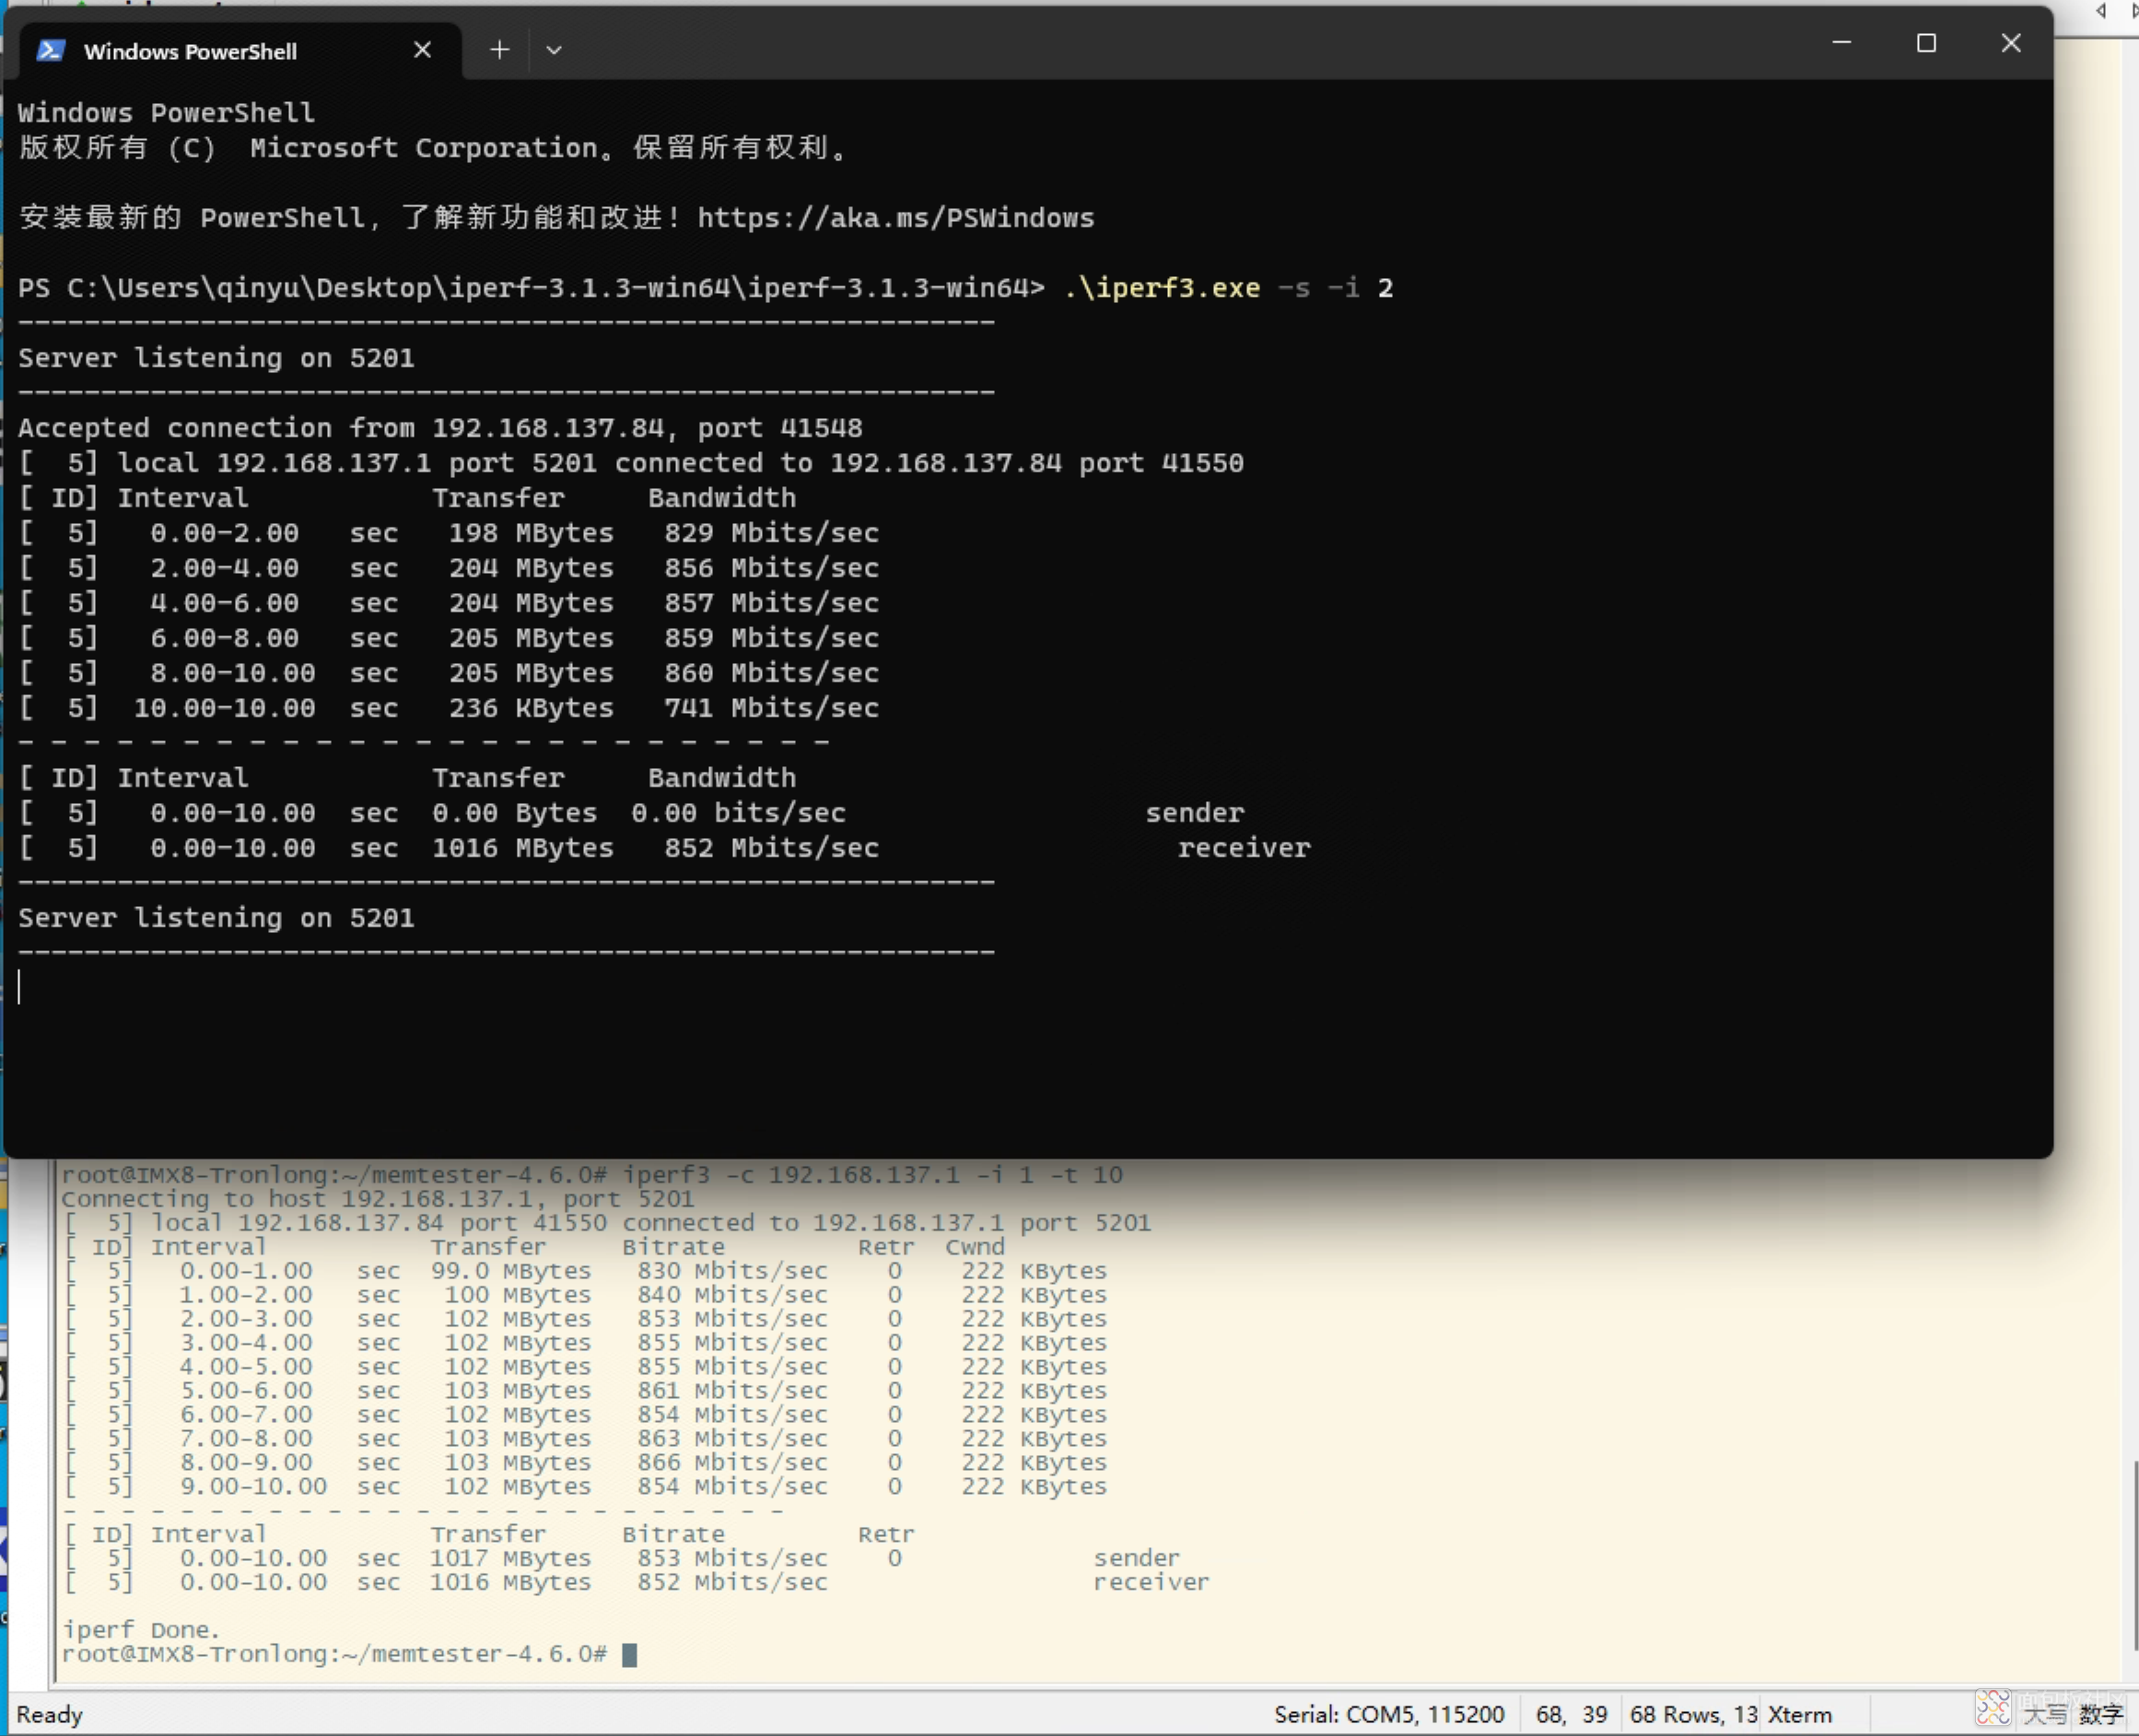Click the 829 Mbits/sec bandwidth value
2139x1736 pixels.
coord(771,532)
